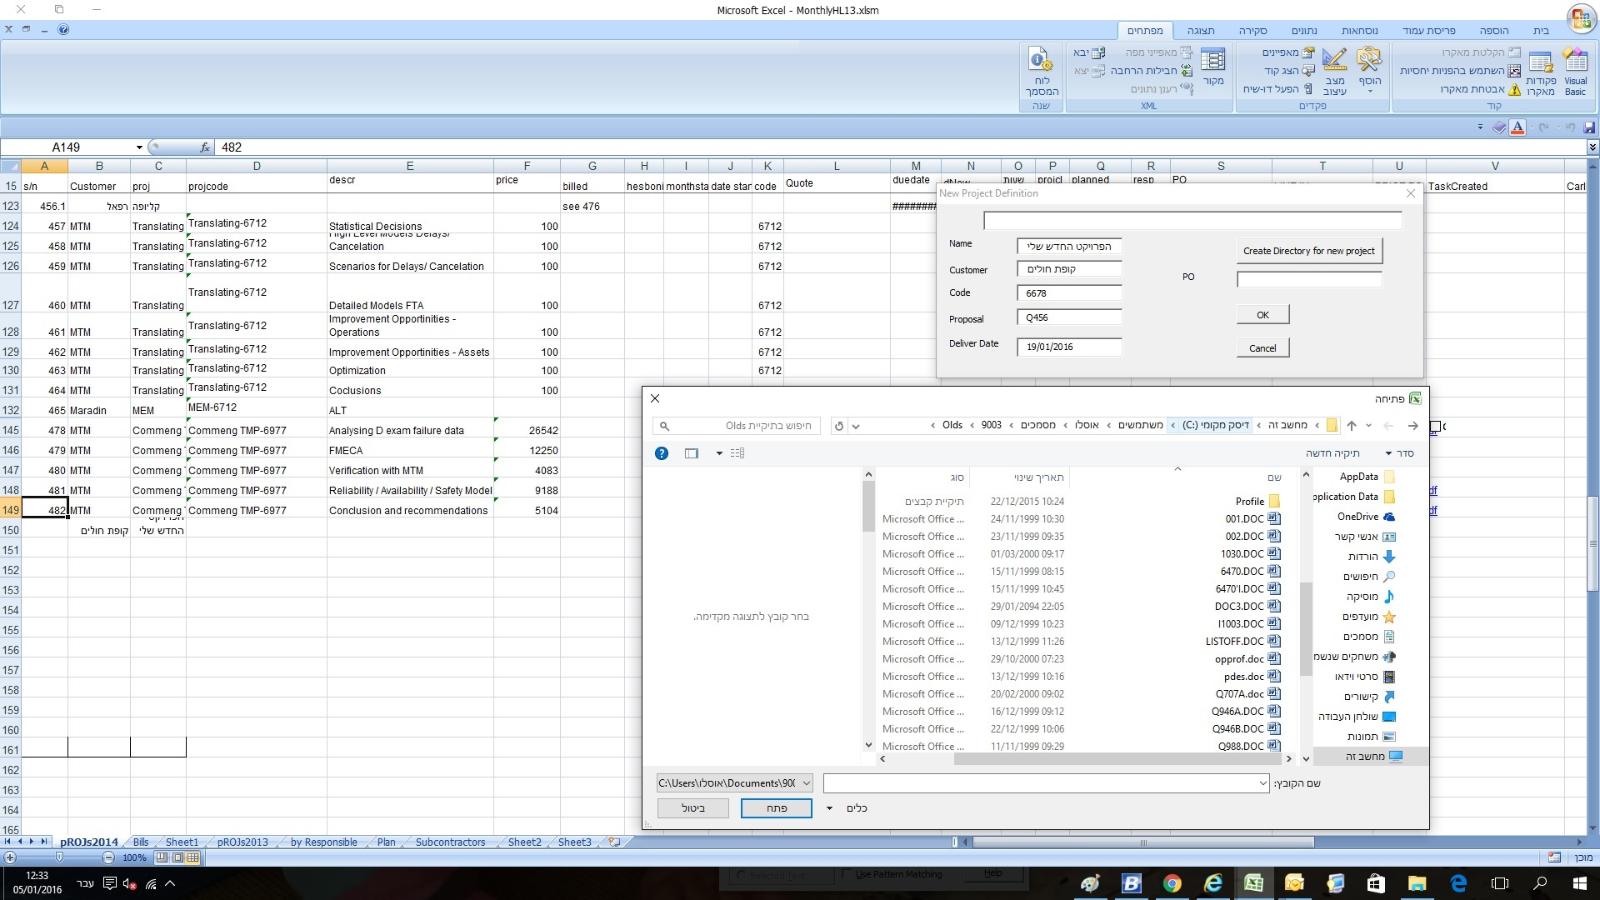Click OK in New Project Definition dialog
Image resolution: width=1600 pixels, height=900 pixels.
coord(1263,315)
